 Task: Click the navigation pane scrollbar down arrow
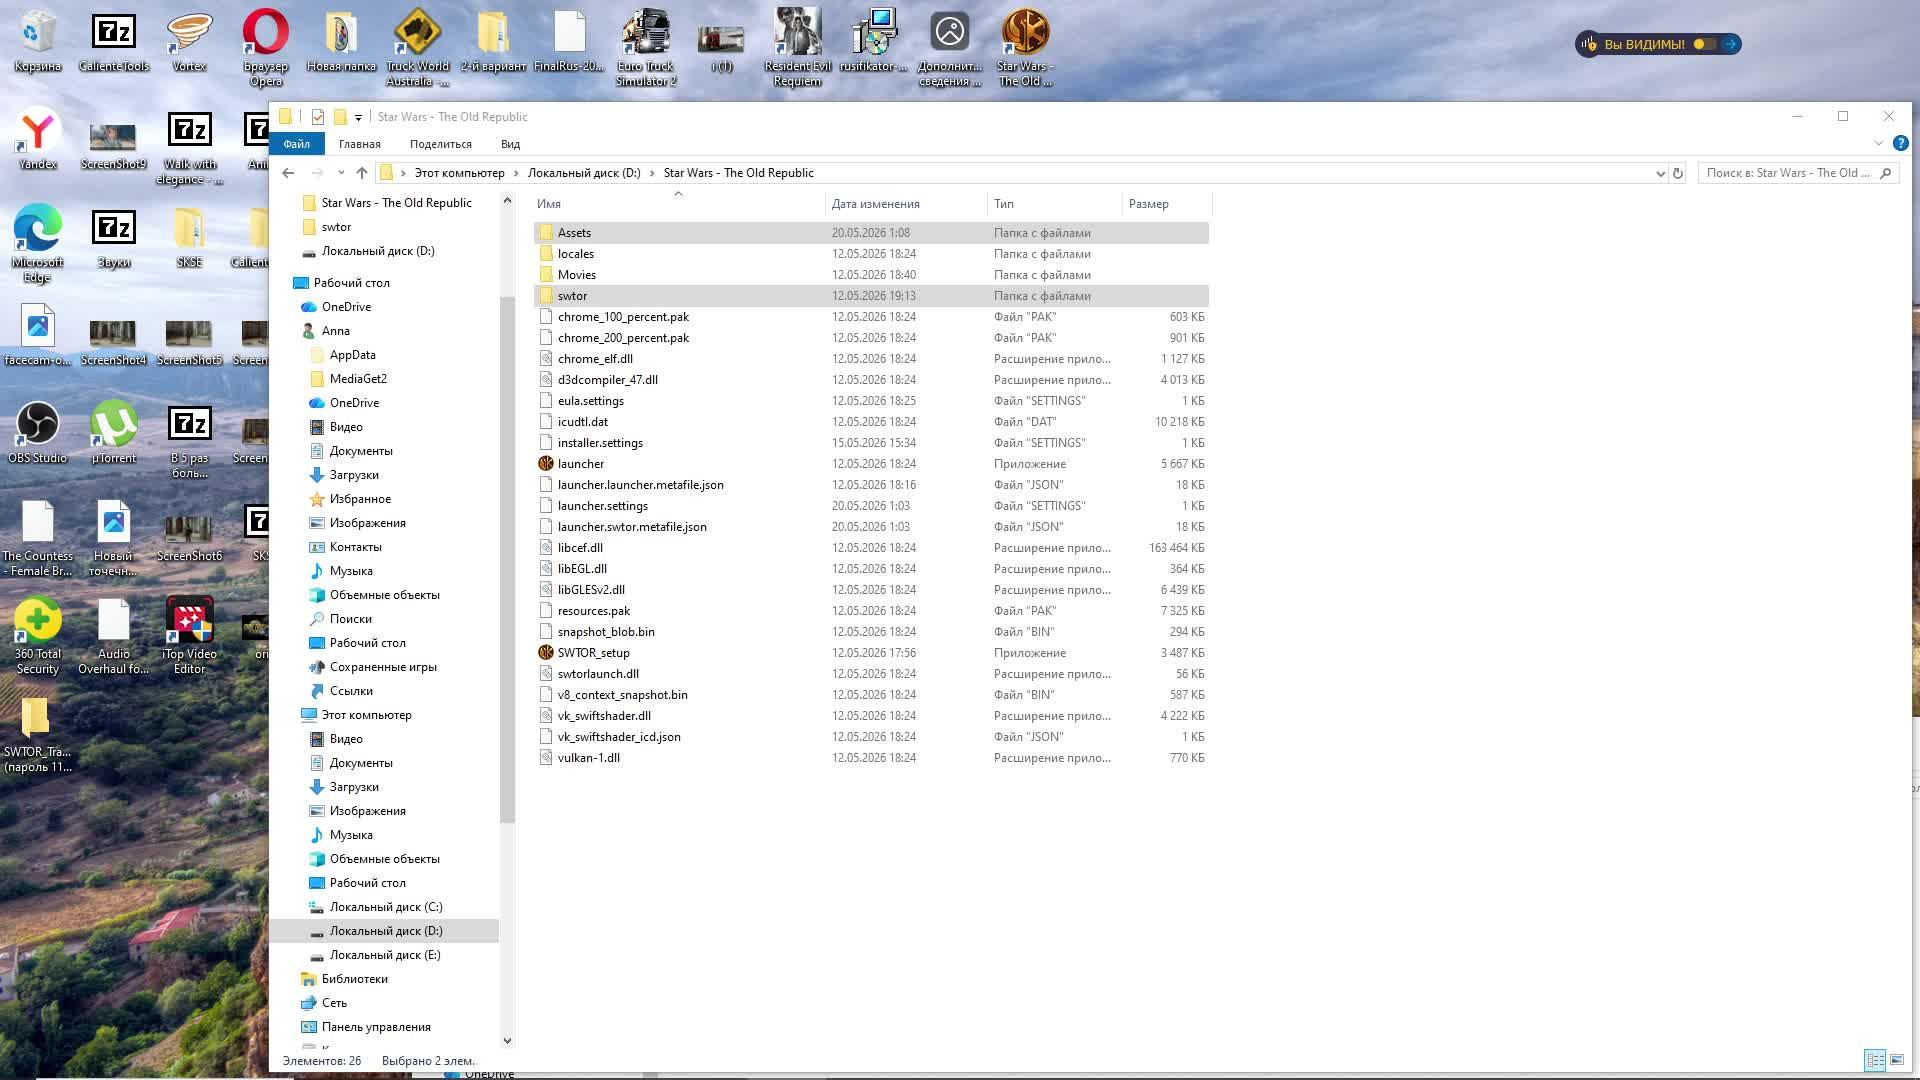[x=507, y=1041]
